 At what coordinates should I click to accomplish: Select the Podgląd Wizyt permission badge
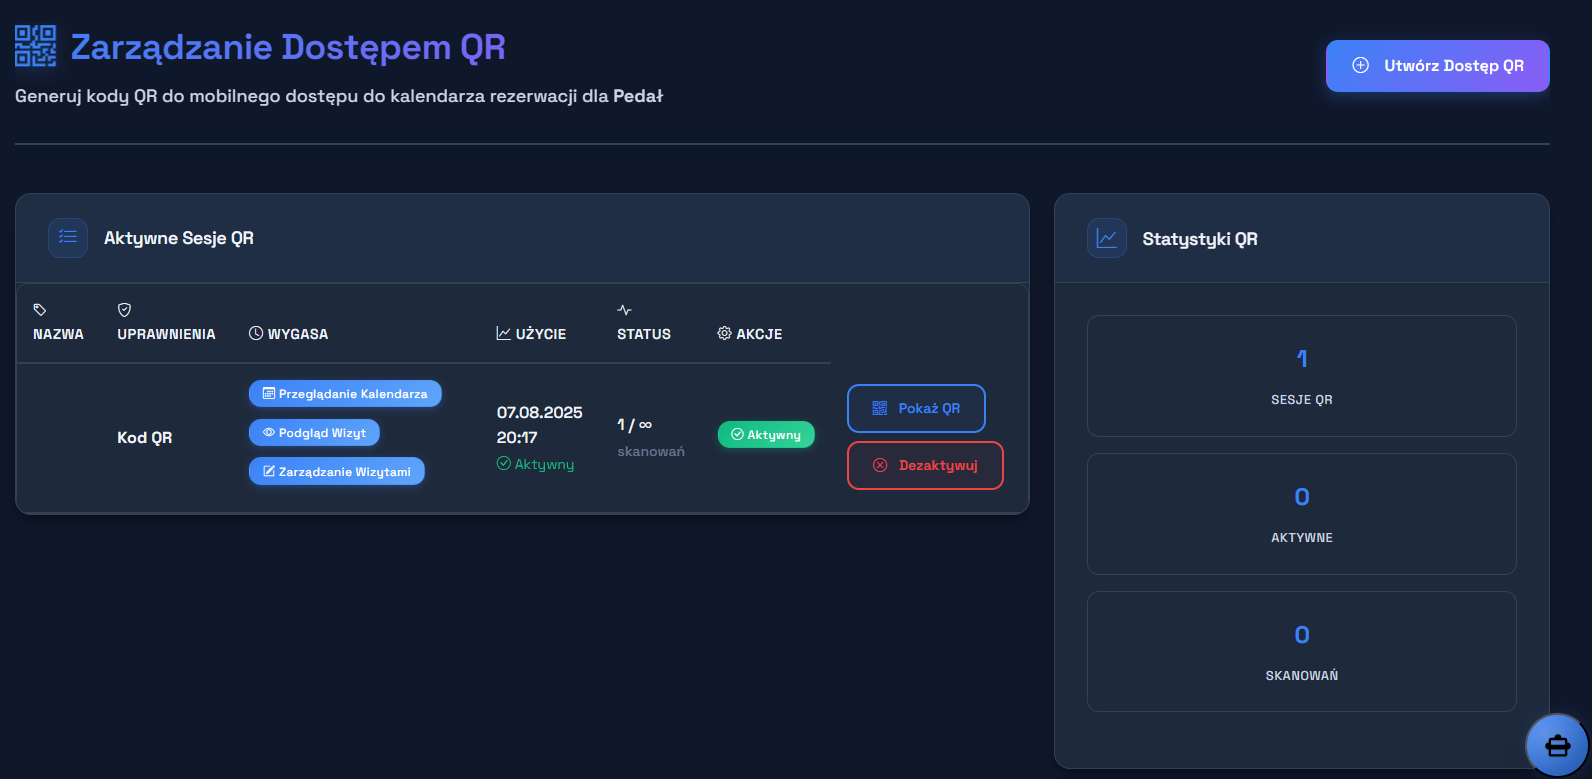[314, 433]
